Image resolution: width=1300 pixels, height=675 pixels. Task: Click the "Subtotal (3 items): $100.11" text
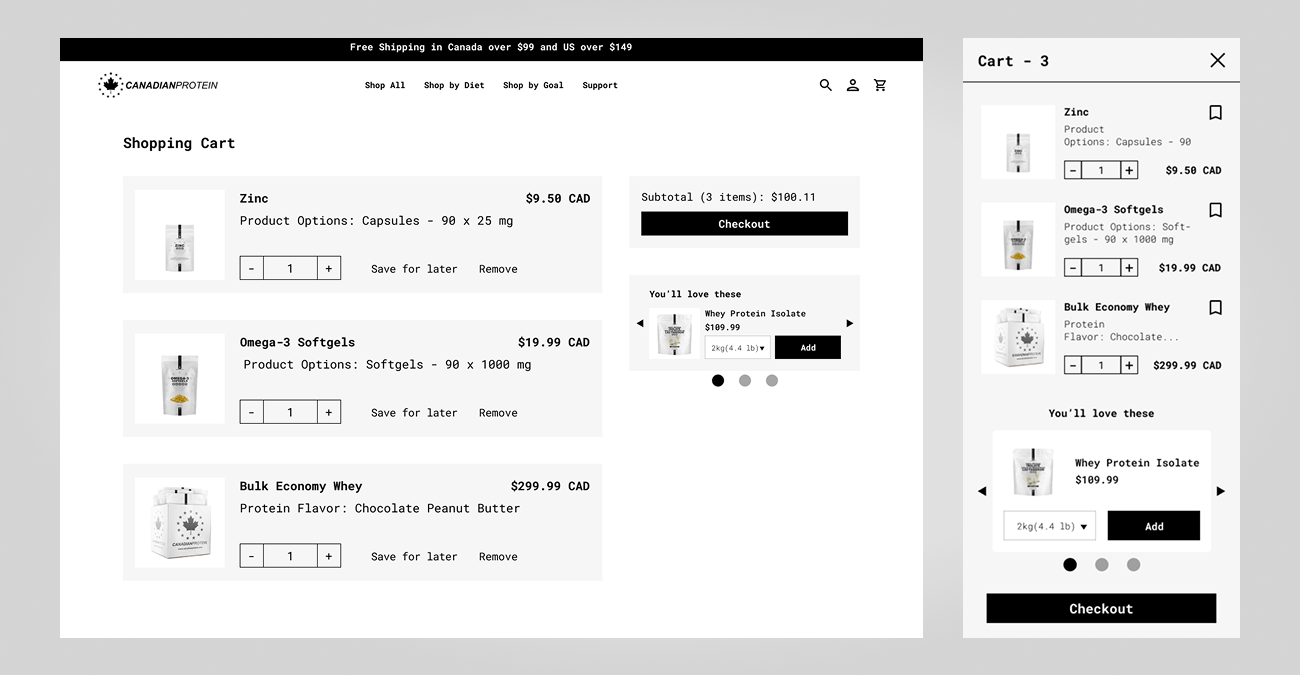pyautogui.click(x=728, y=197)
